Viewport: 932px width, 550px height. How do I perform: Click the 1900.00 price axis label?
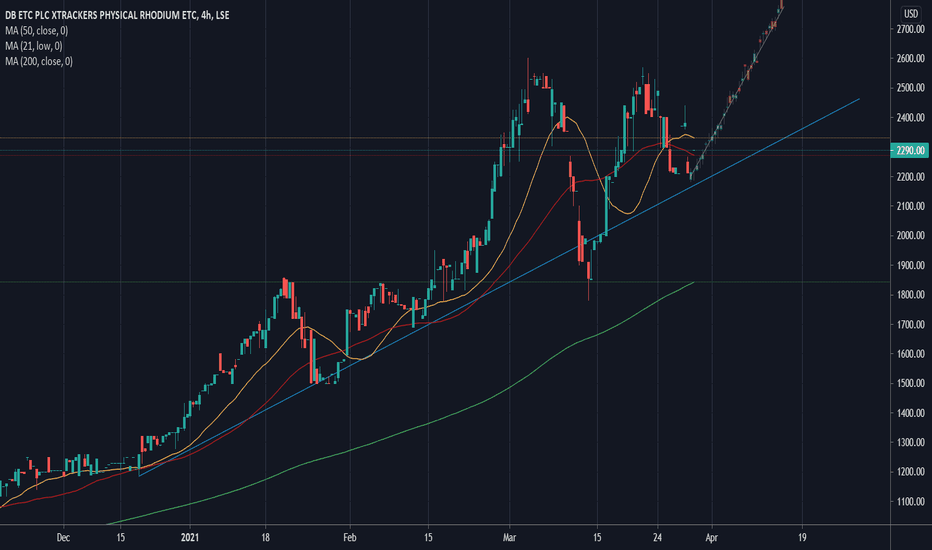point(911,265)
